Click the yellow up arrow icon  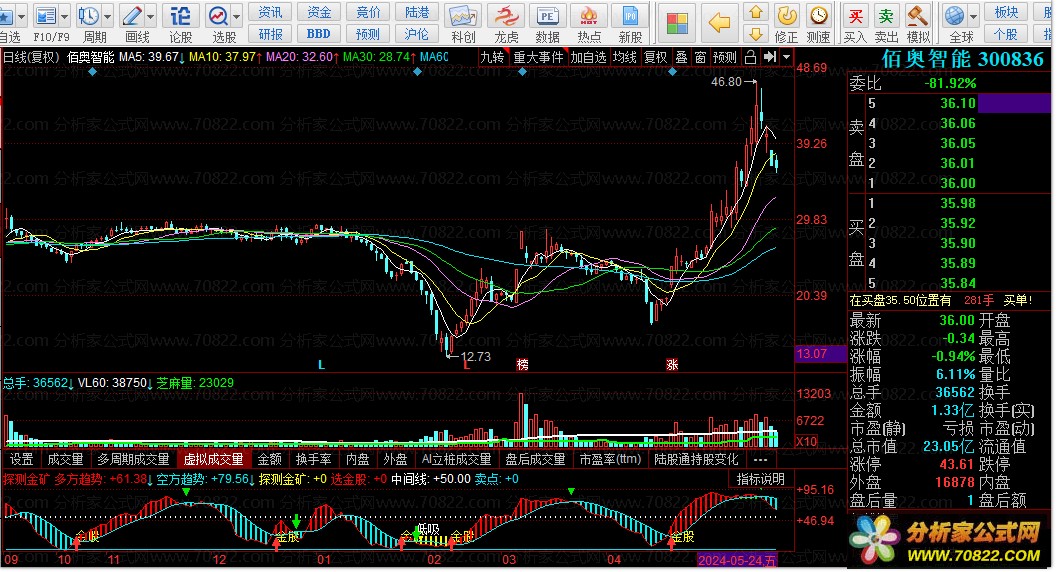[756, 11]
